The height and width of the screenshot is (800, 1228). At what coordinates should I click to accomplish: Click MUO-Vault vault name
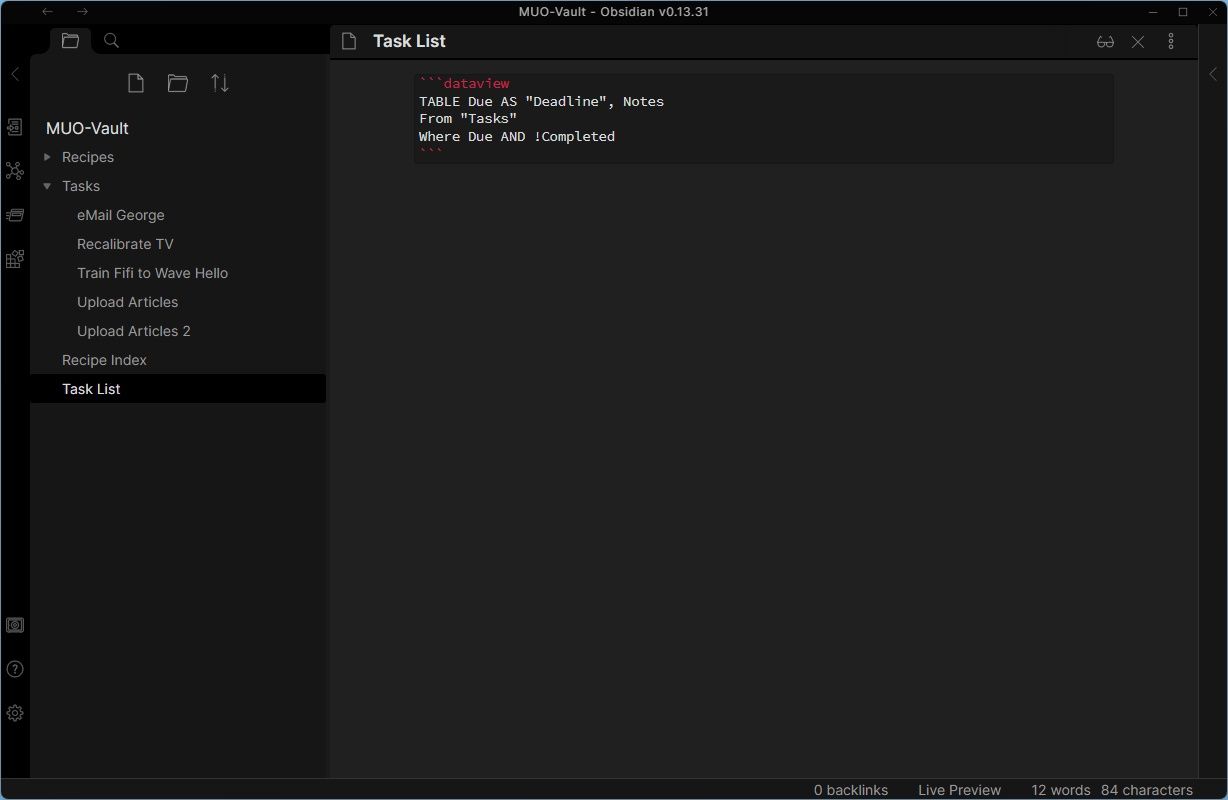click(x=87, y=128)
